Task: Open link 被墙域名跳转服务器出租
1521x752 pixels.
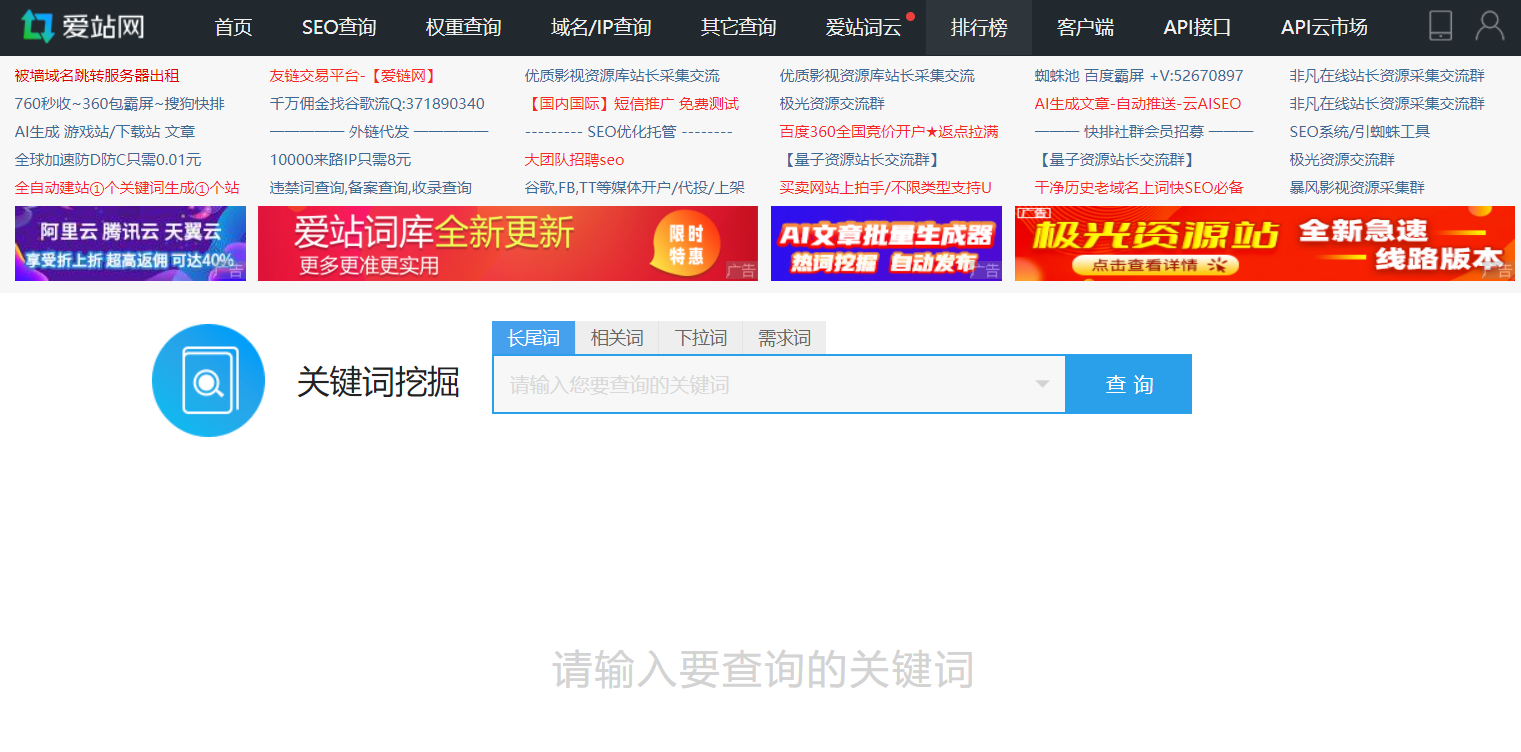Action: 97,76
